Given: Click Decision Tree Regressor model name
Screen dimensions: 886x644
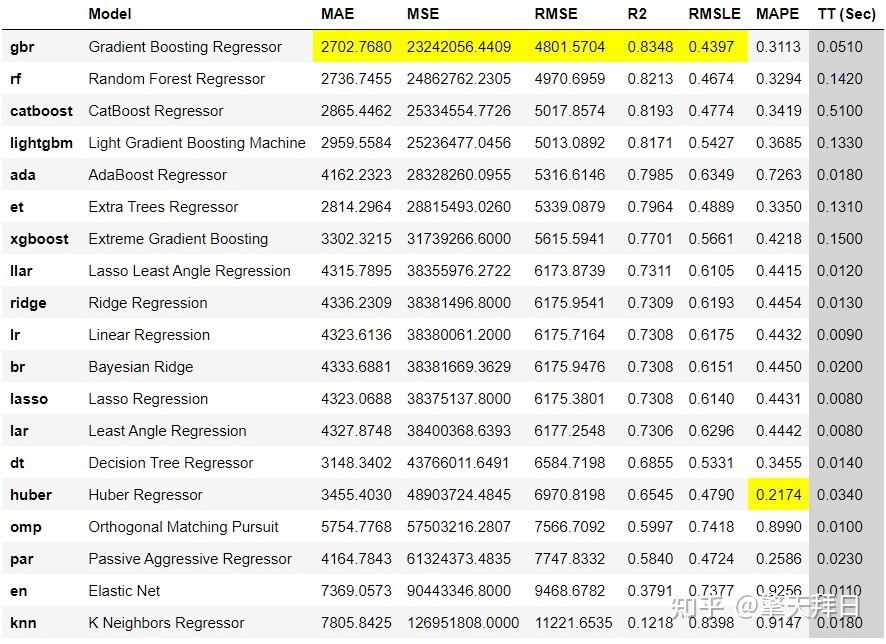Looking at the screenshot, I should pos(171,463).
